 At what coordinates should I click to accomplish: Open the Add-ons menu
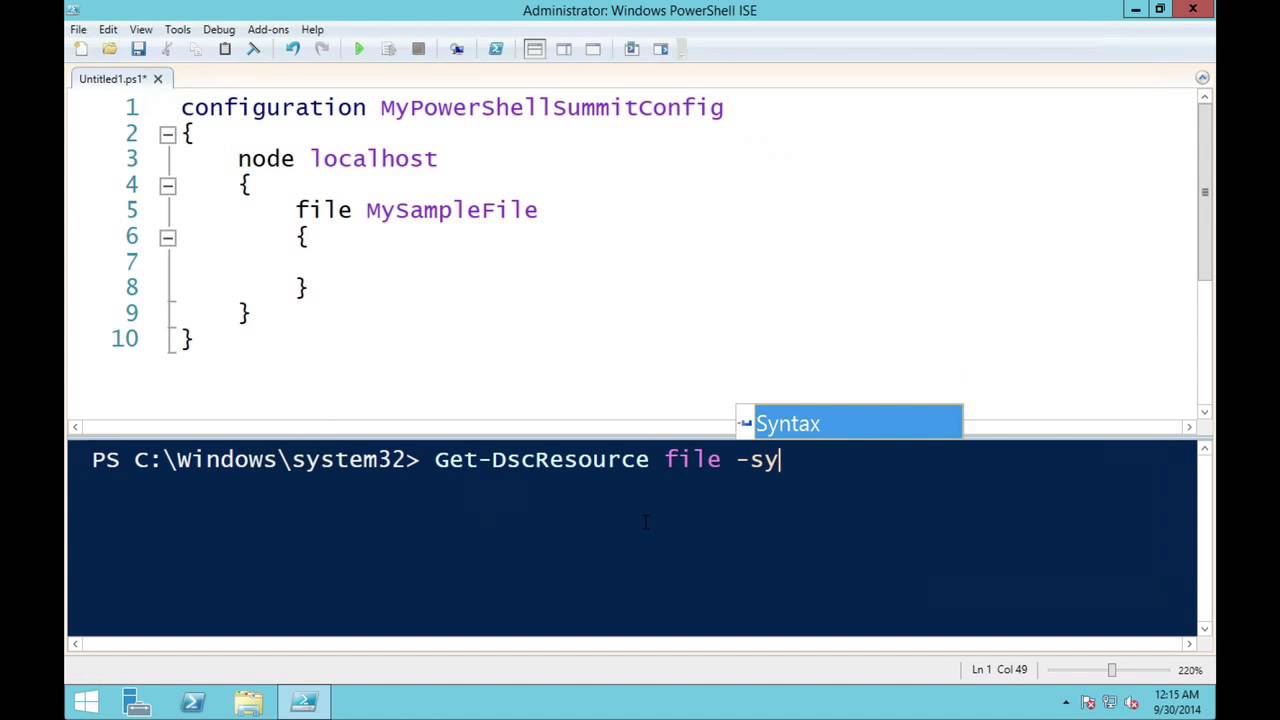[x=268, y=30]
